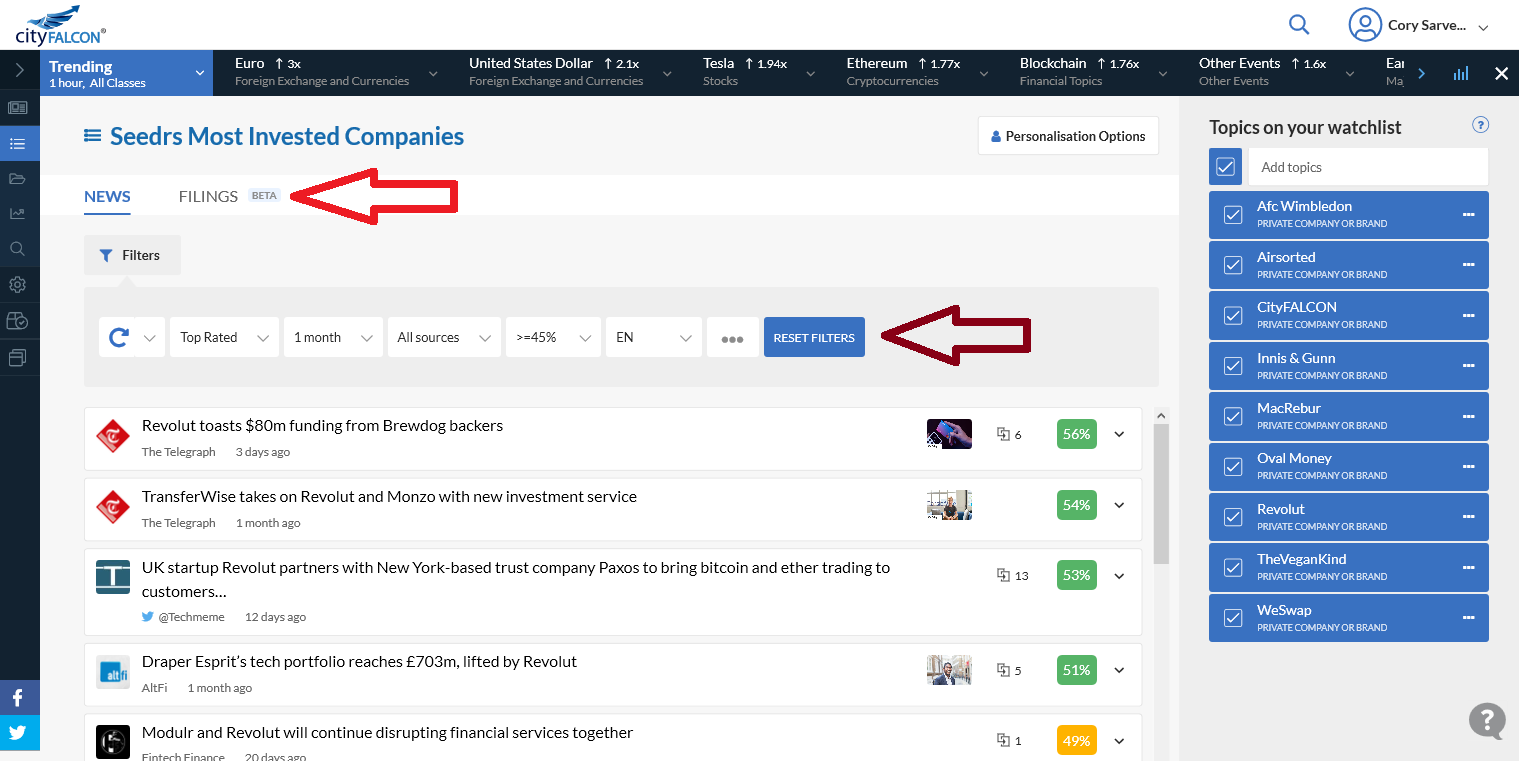Open the help chat bubble icon
This screenshot has height=761, width=1519.
pos(1487,720)
